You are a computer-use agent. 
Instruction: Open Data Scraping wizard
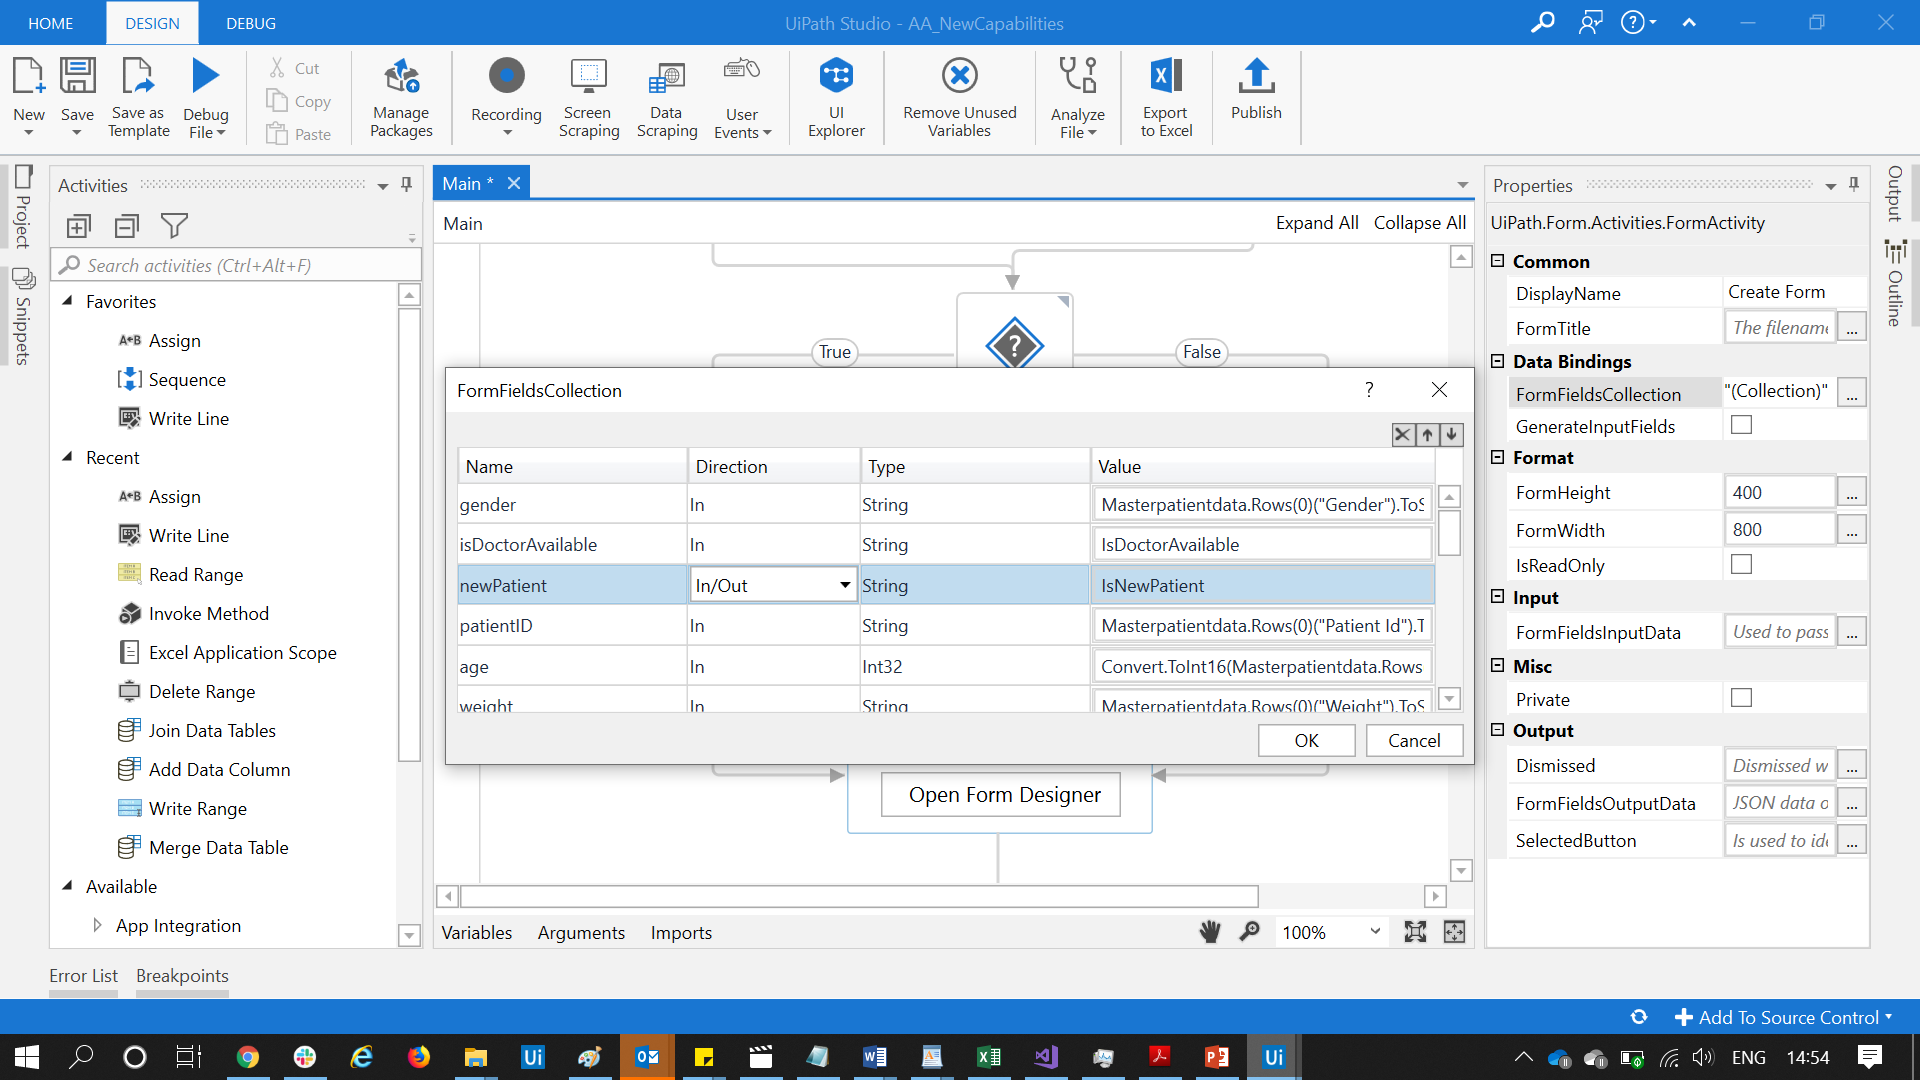coord(666,77)
